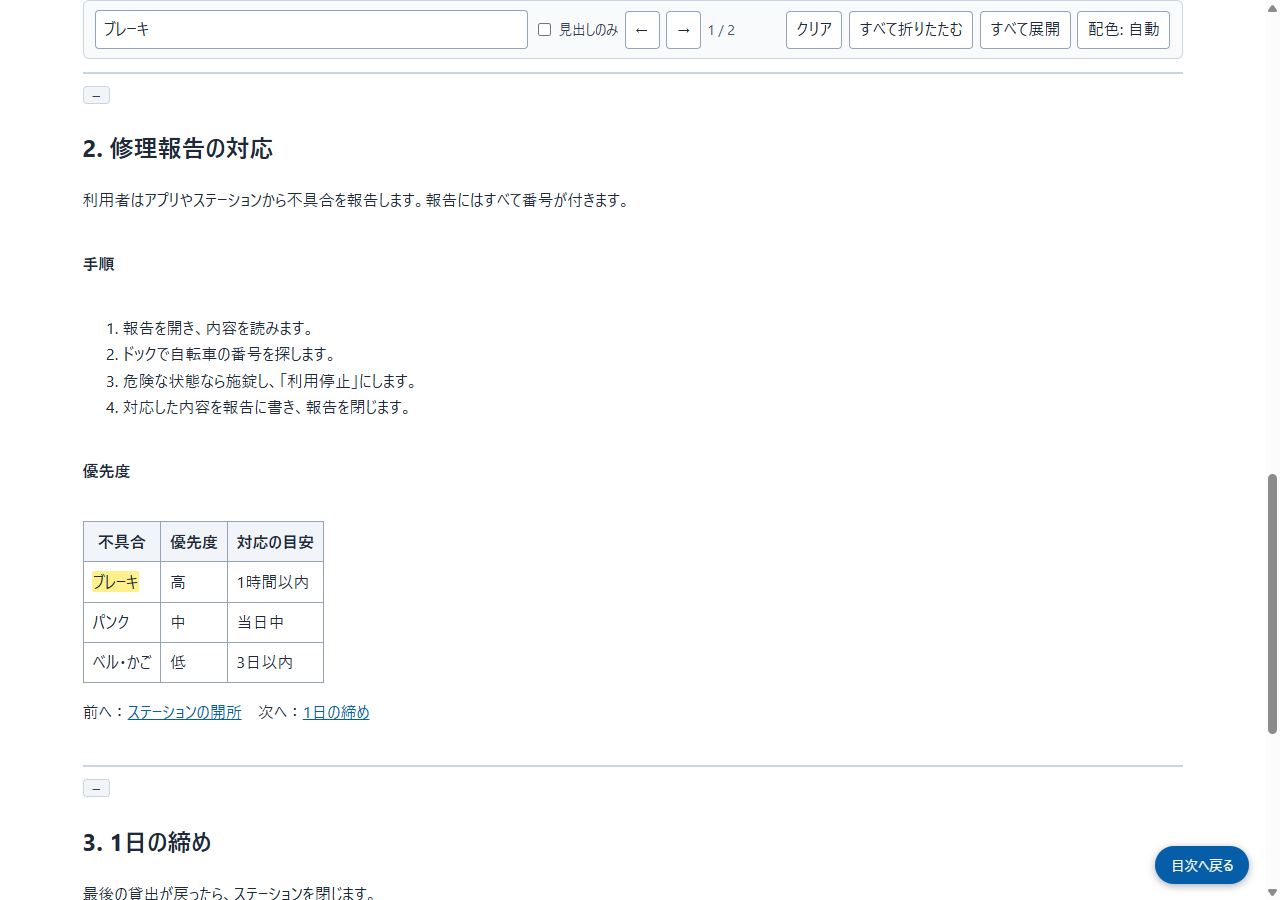Collapse section 3. 1日の締め

[x=96, y=788]
